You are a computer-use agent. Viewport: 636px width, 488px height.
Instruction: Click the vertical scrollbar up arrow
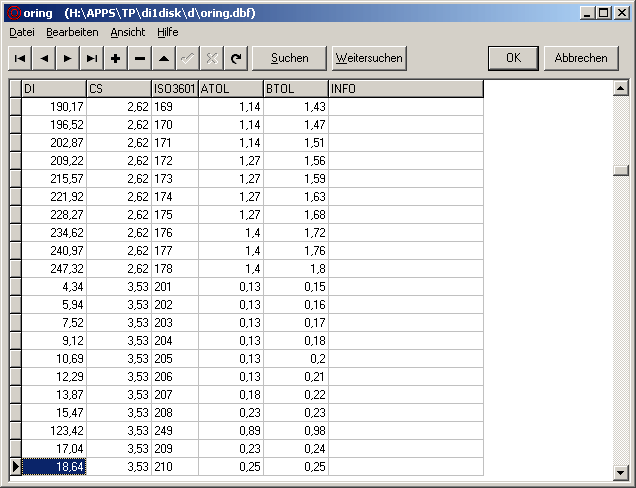621,88
